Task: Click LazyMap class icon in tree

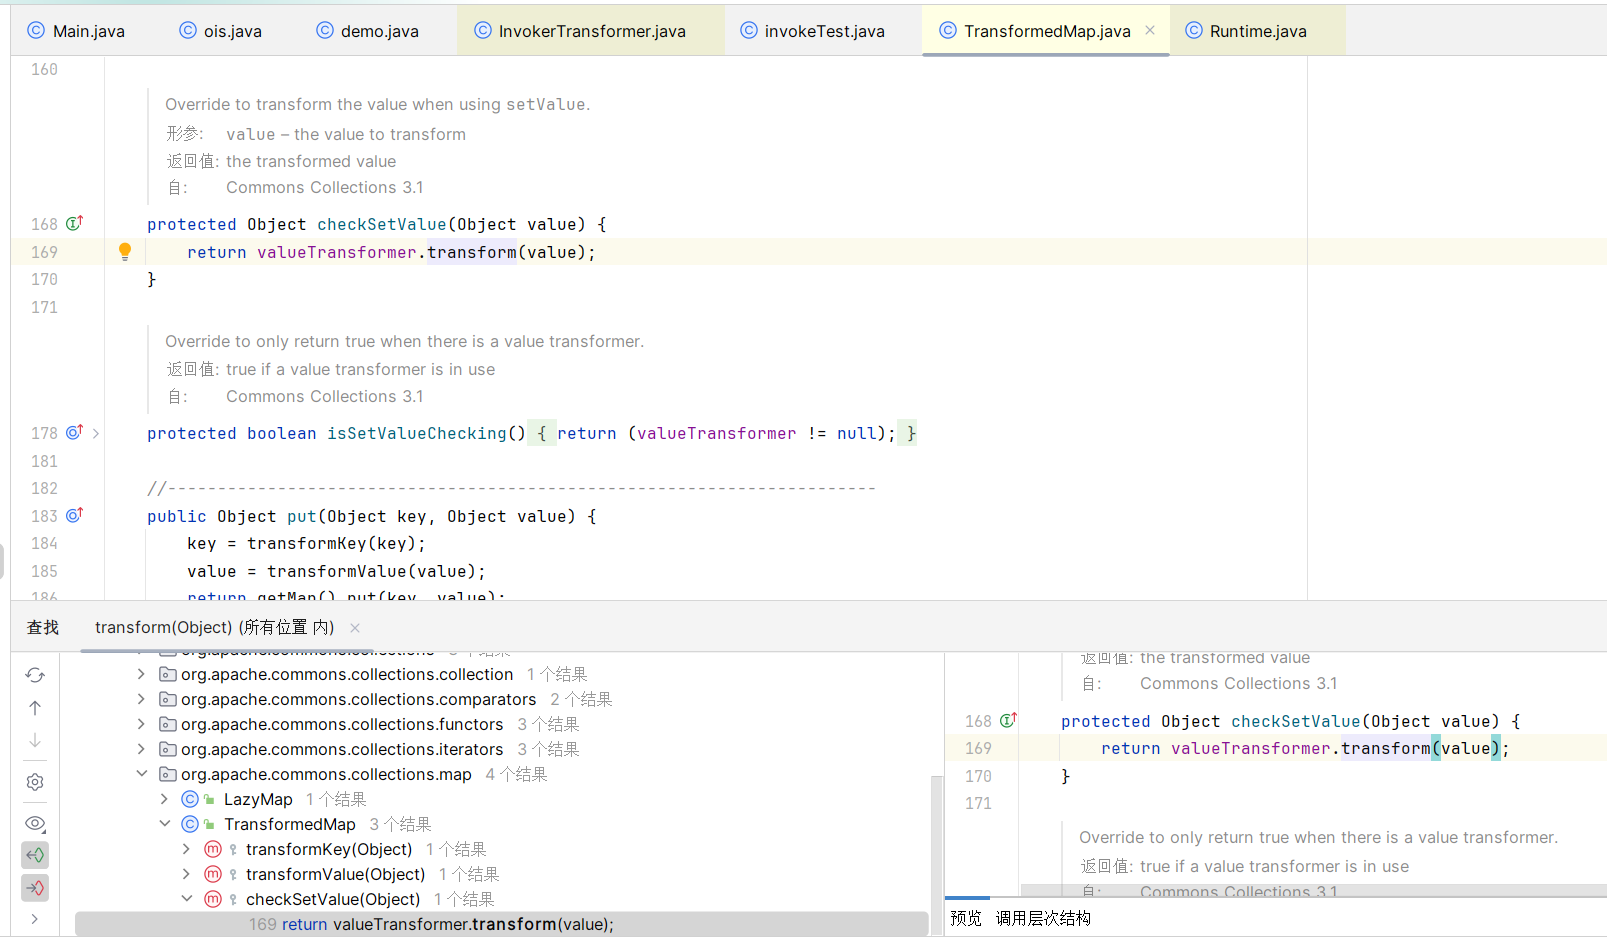Action: tap(190, 799)
